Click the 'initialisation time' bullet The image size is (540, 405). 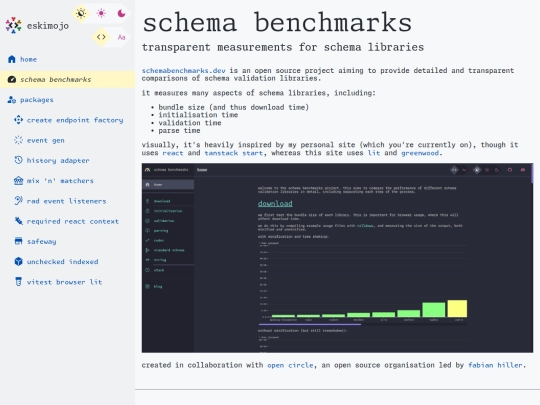pos(198,115)
